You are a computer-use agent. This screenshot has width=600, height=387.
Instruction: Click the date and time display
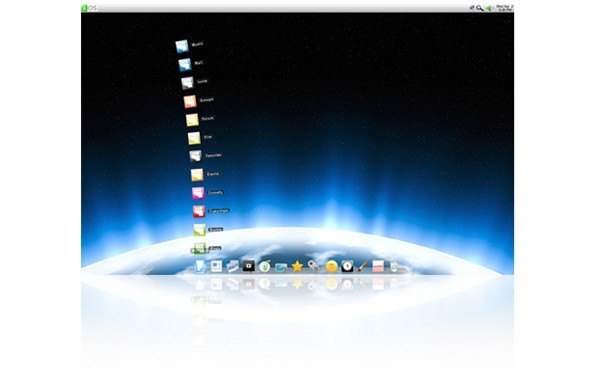(504, 8)
